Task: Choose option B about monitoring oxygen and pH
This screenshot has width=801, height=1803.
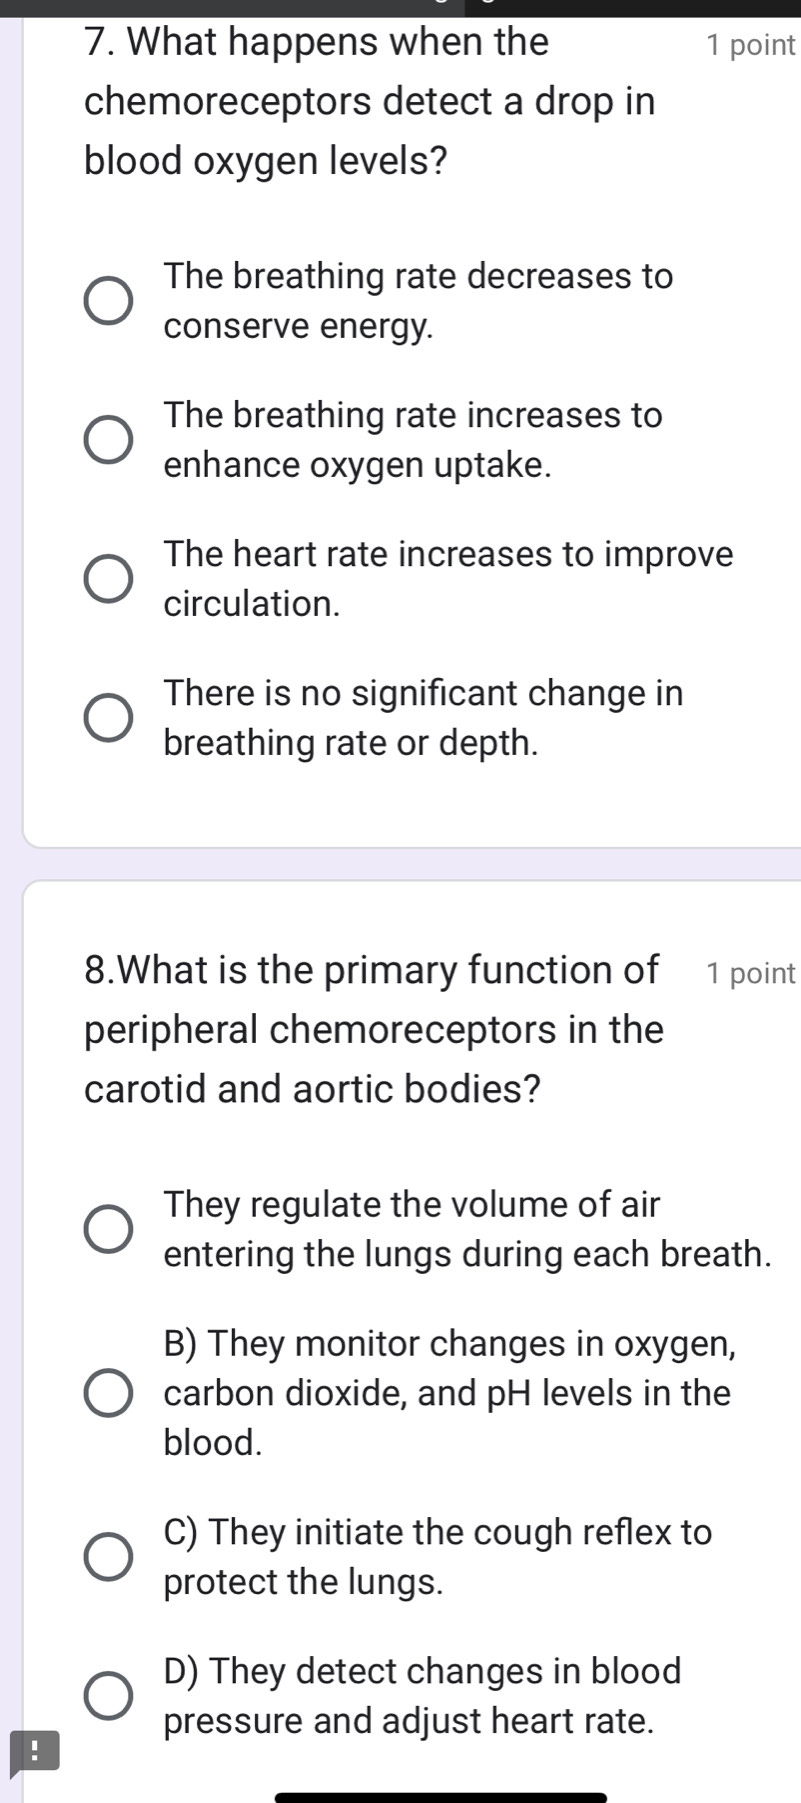Action: point(107,1391)
